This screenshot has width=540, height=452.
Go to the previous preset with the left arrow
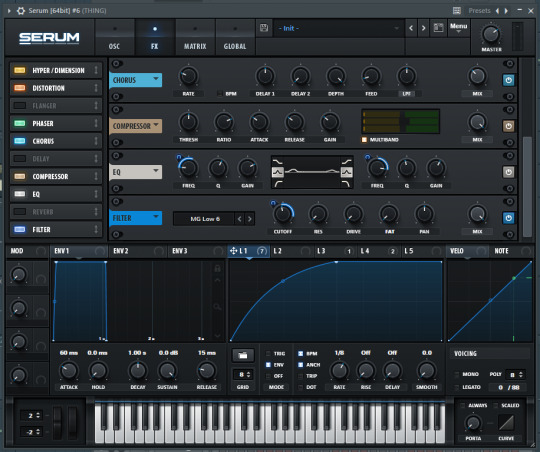(411, 28)
